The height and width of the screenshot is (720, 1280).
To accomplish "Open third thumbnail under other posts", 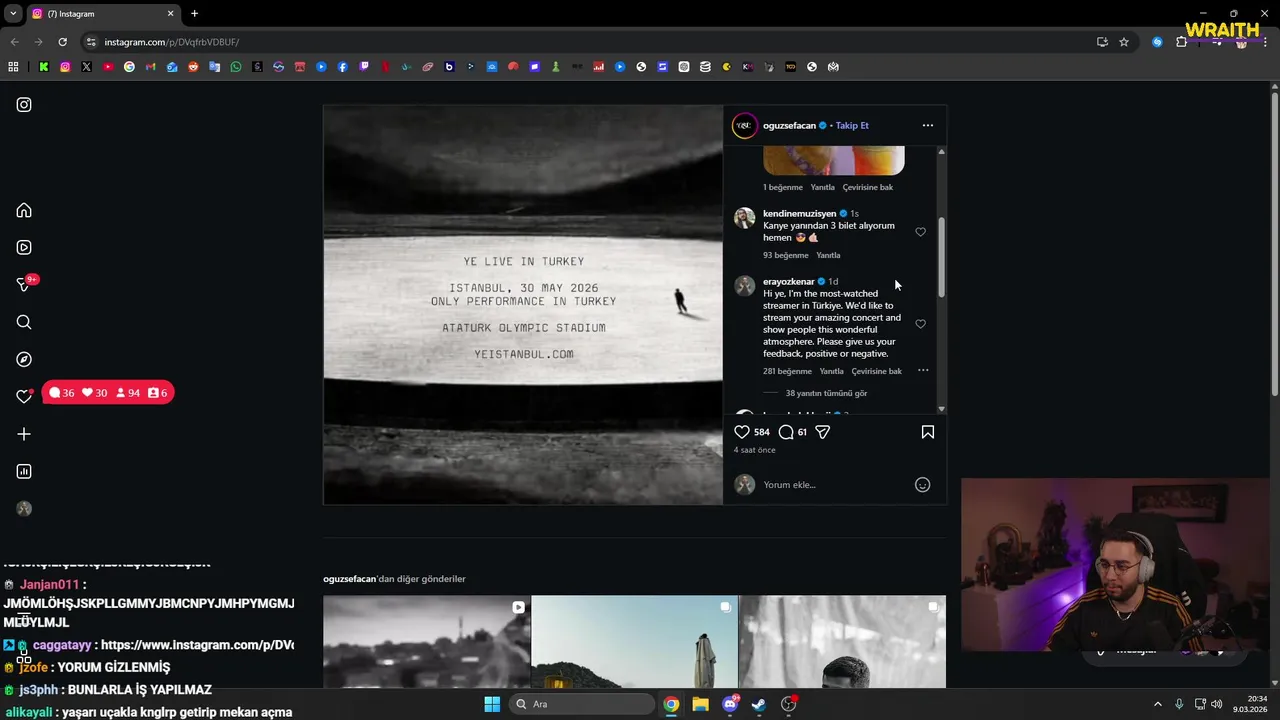I will (842, 642).
